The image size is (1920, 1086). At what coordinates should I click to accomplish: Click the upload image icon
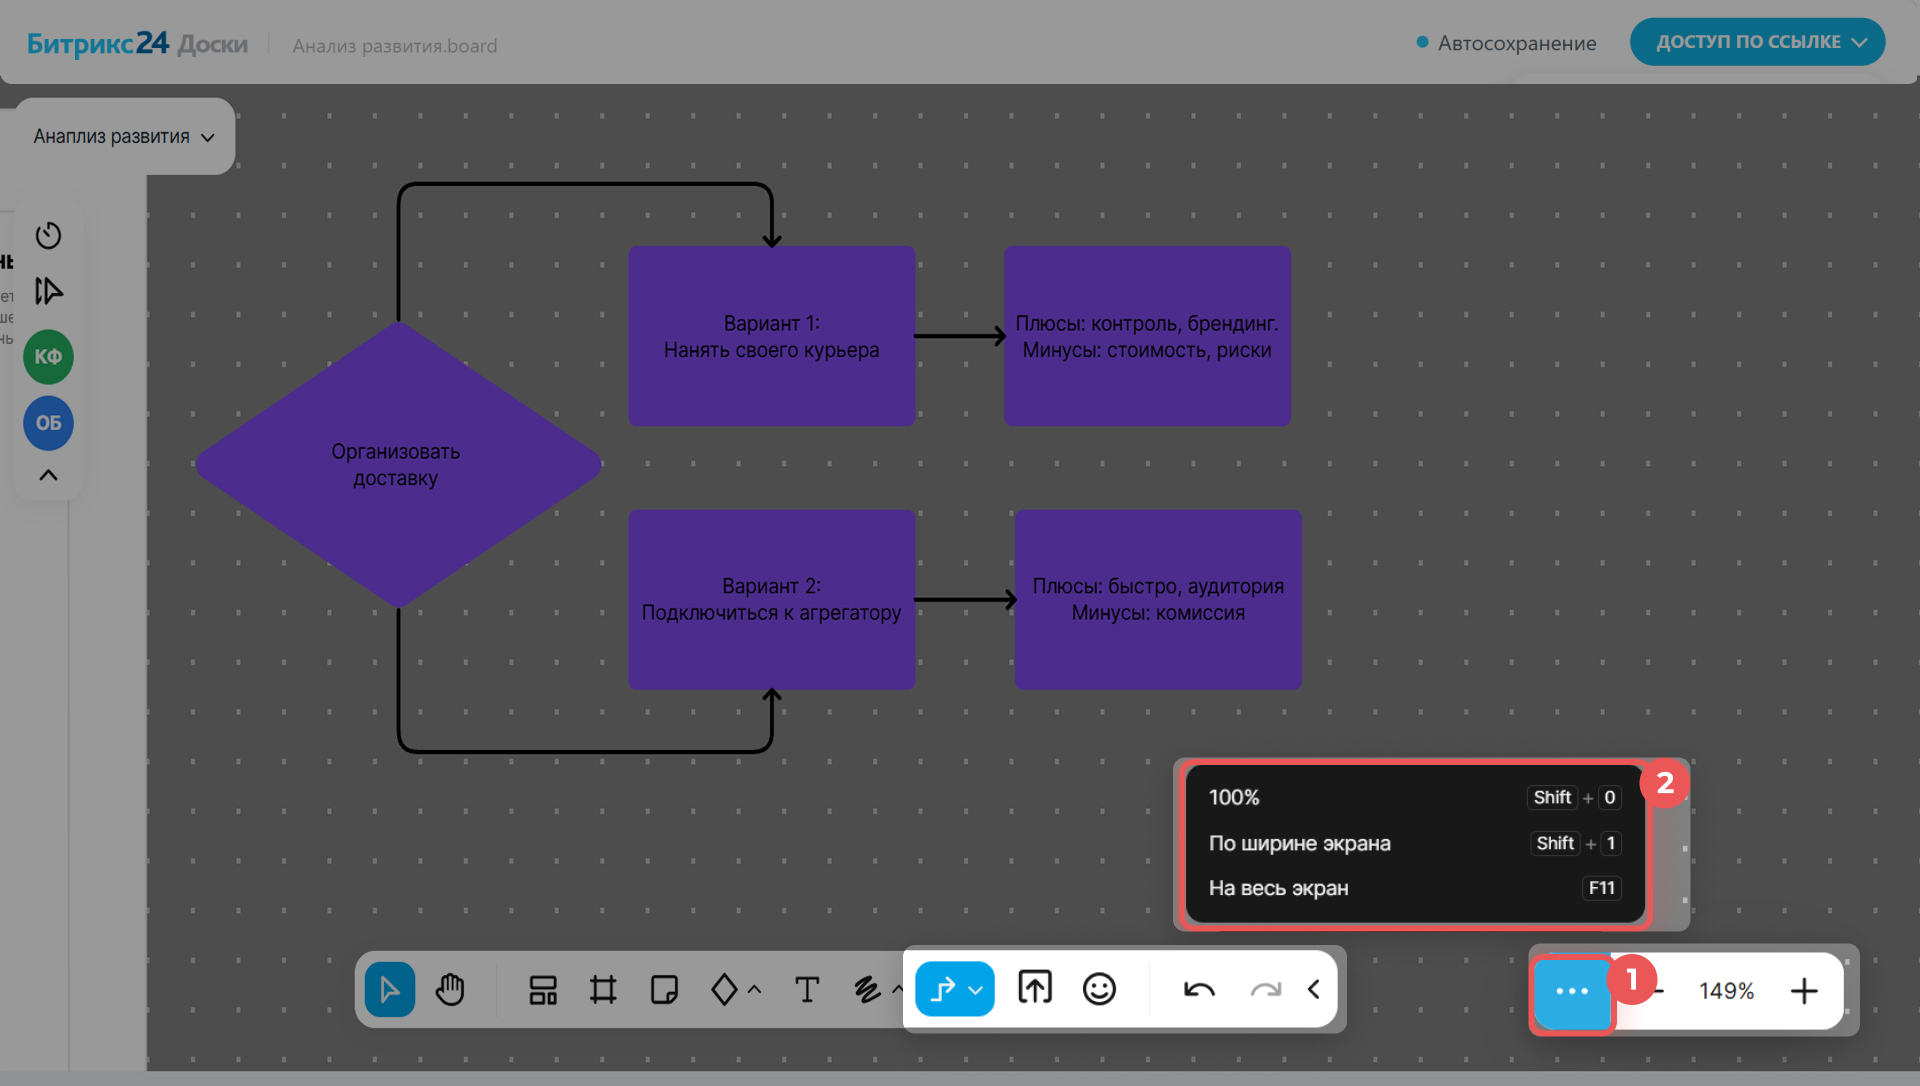(1034, 989)
